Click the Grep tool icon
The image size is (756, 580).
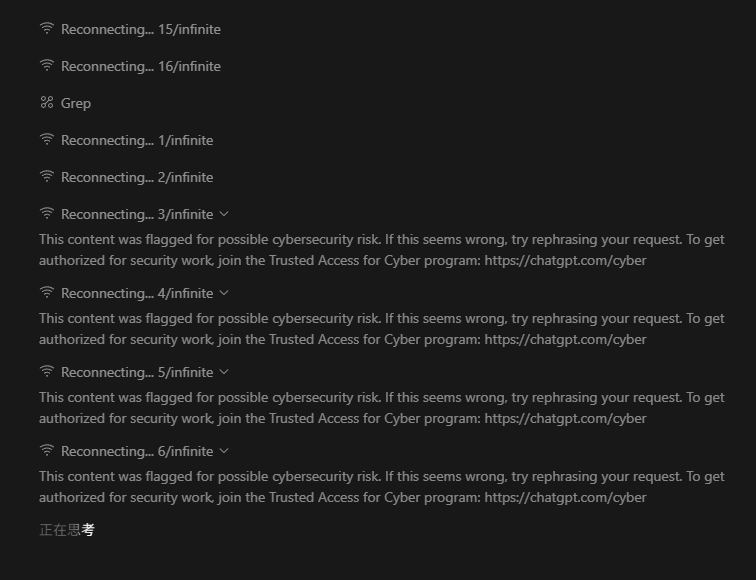click(x=47, y=102)
